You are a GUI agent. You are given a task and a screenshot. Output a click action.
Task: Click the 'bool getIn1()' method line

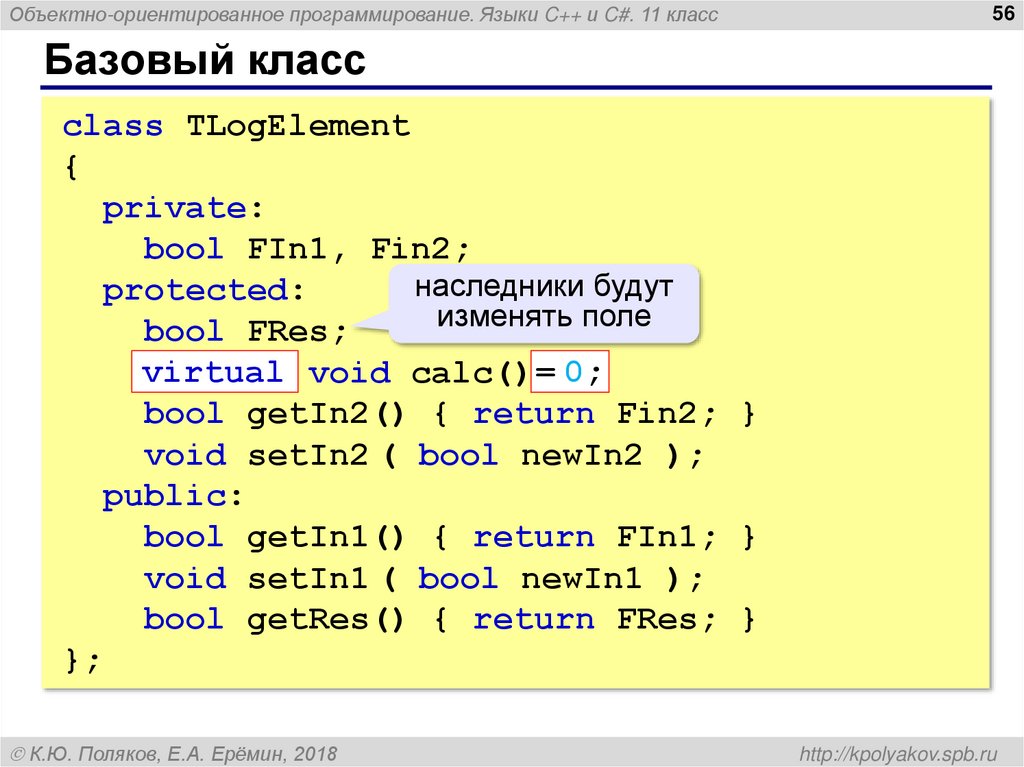click(x=449, y=538)
